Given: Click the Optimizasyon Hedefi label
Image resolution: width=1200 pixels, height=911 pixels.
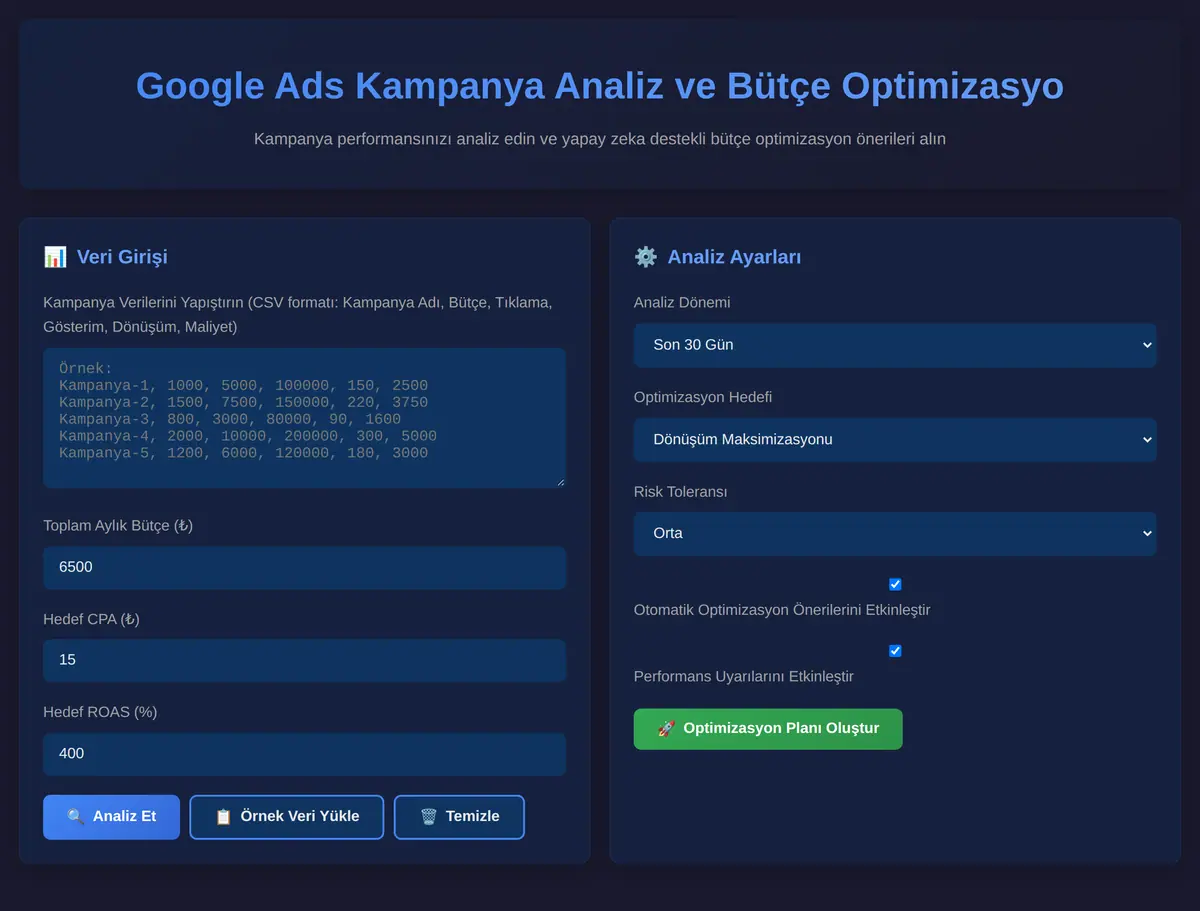Looking at the screenshot, I should pyautogui.click(x=703, y=398).
